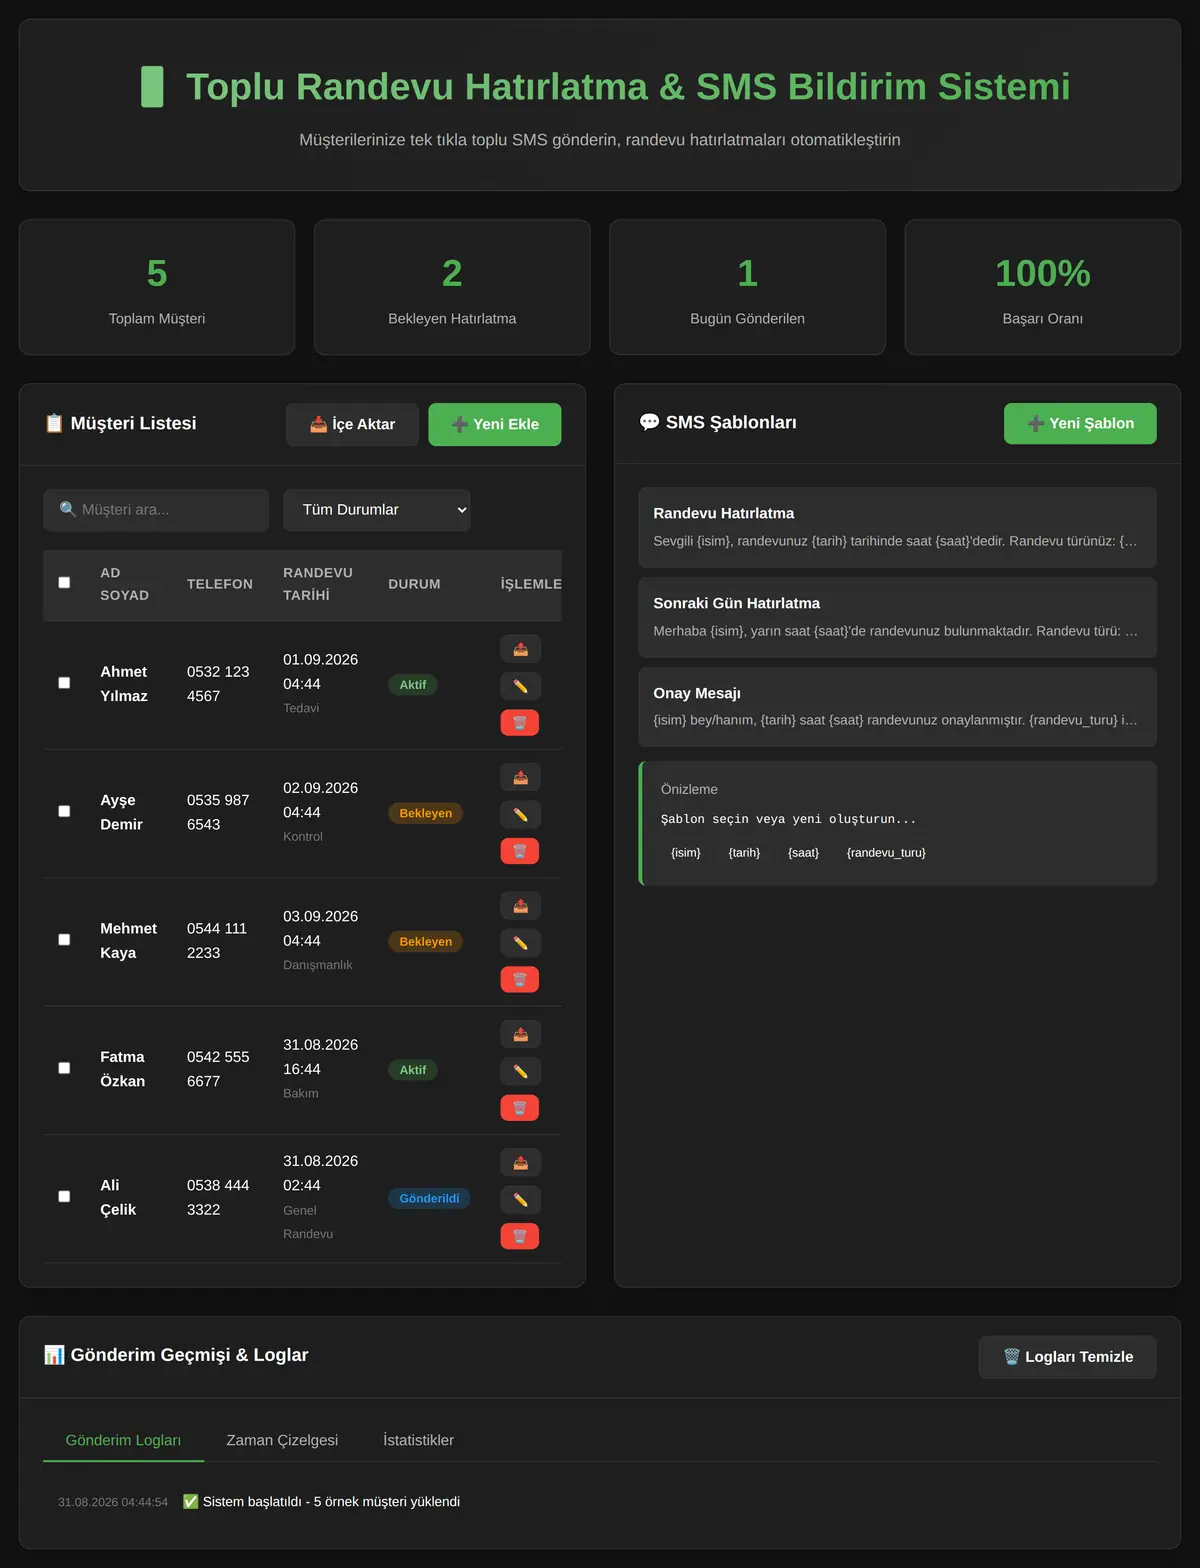Viewport: 1200px width, 1568px height.
Task: Insert the {isim} placeholder tag
Action: tap(686, 853)
